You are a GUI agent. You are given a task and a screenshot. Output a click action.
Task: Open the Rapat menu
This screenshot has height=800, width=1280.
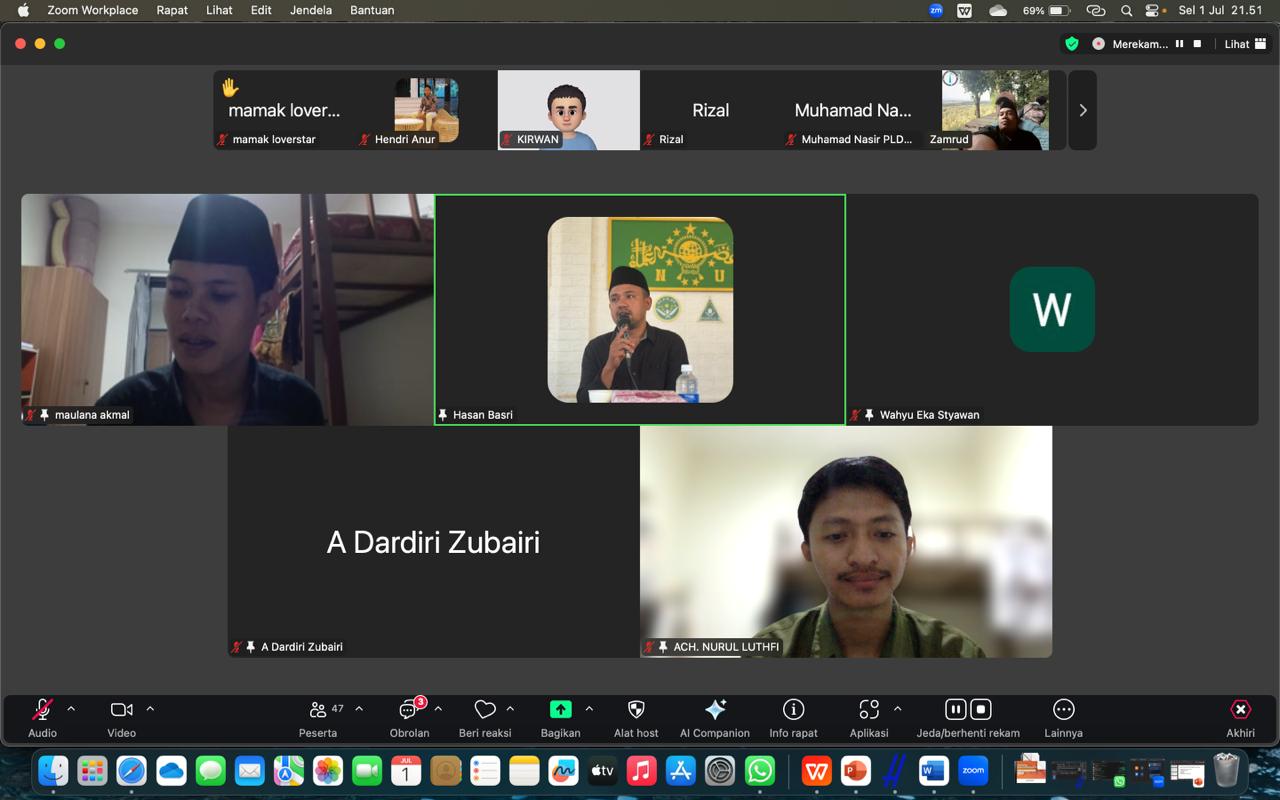point(172,10)
